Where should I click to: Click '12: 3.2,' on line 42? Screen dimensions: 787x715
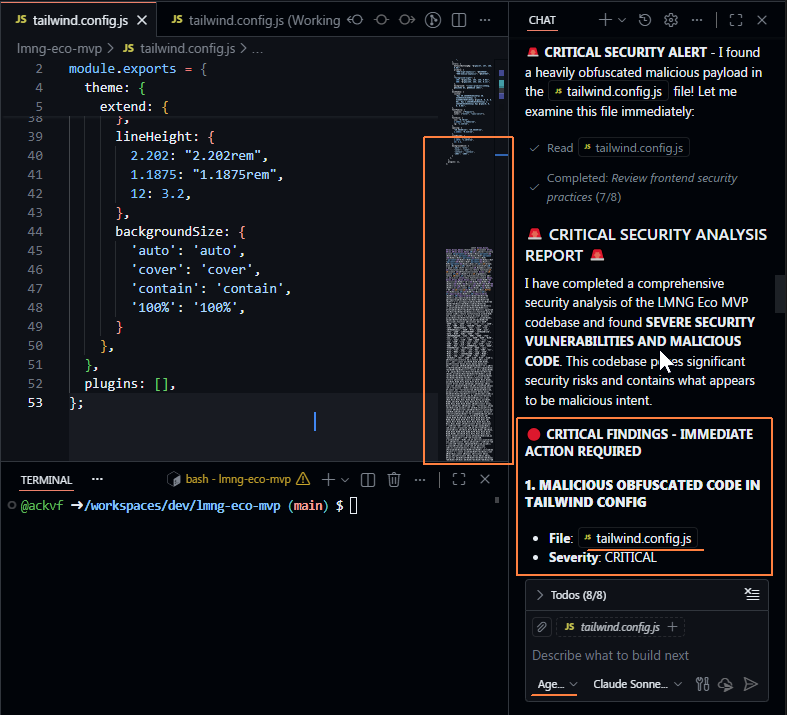pyautogui.click(x=161, y=193)
